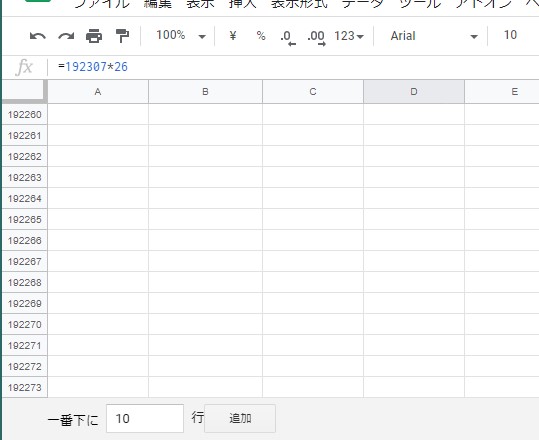The image size is (539, 440).
Task: Open the 挿入 menu
Action: click(x=243, y=3)
